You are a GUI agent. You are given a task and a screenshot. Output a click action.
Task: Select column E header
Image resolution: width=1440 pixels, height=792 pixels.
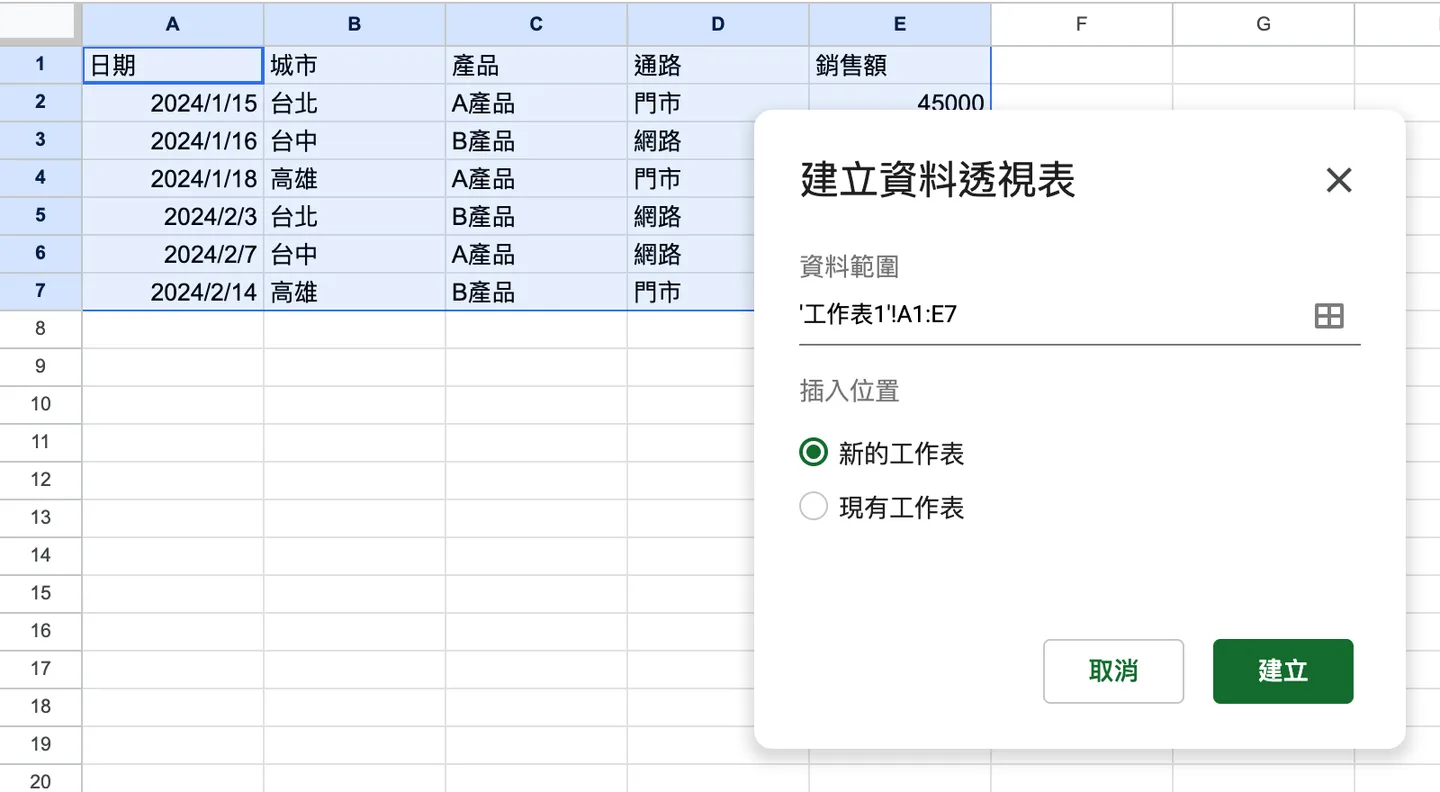point(900,24)
